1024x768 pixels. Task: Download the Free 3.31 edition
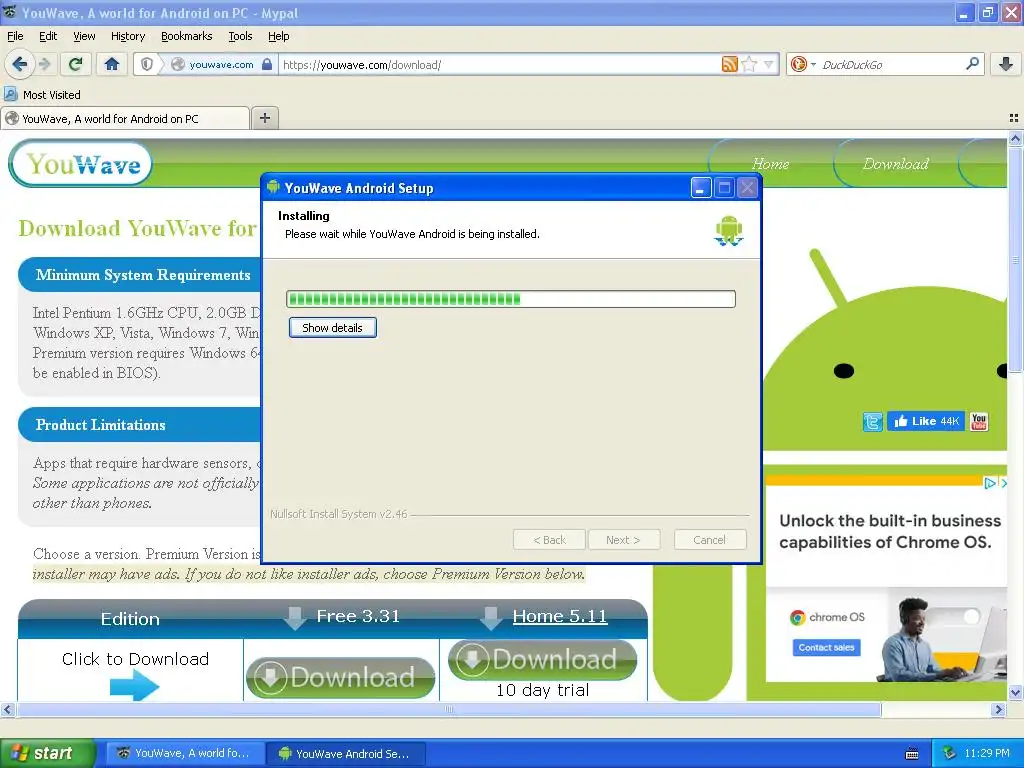tap(340, 677)
